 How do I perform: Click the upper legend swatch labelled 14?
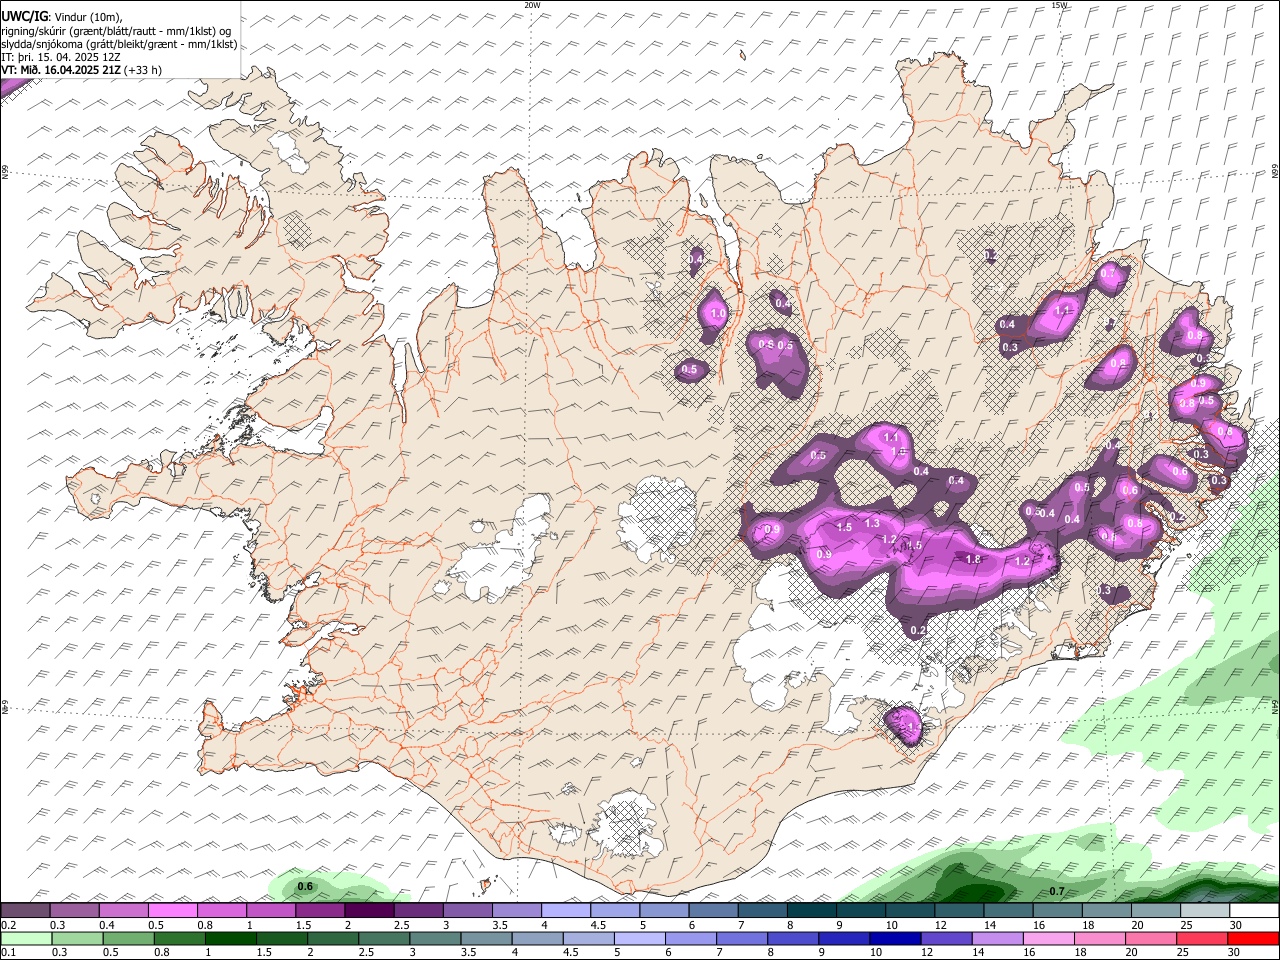[1007, 910]
